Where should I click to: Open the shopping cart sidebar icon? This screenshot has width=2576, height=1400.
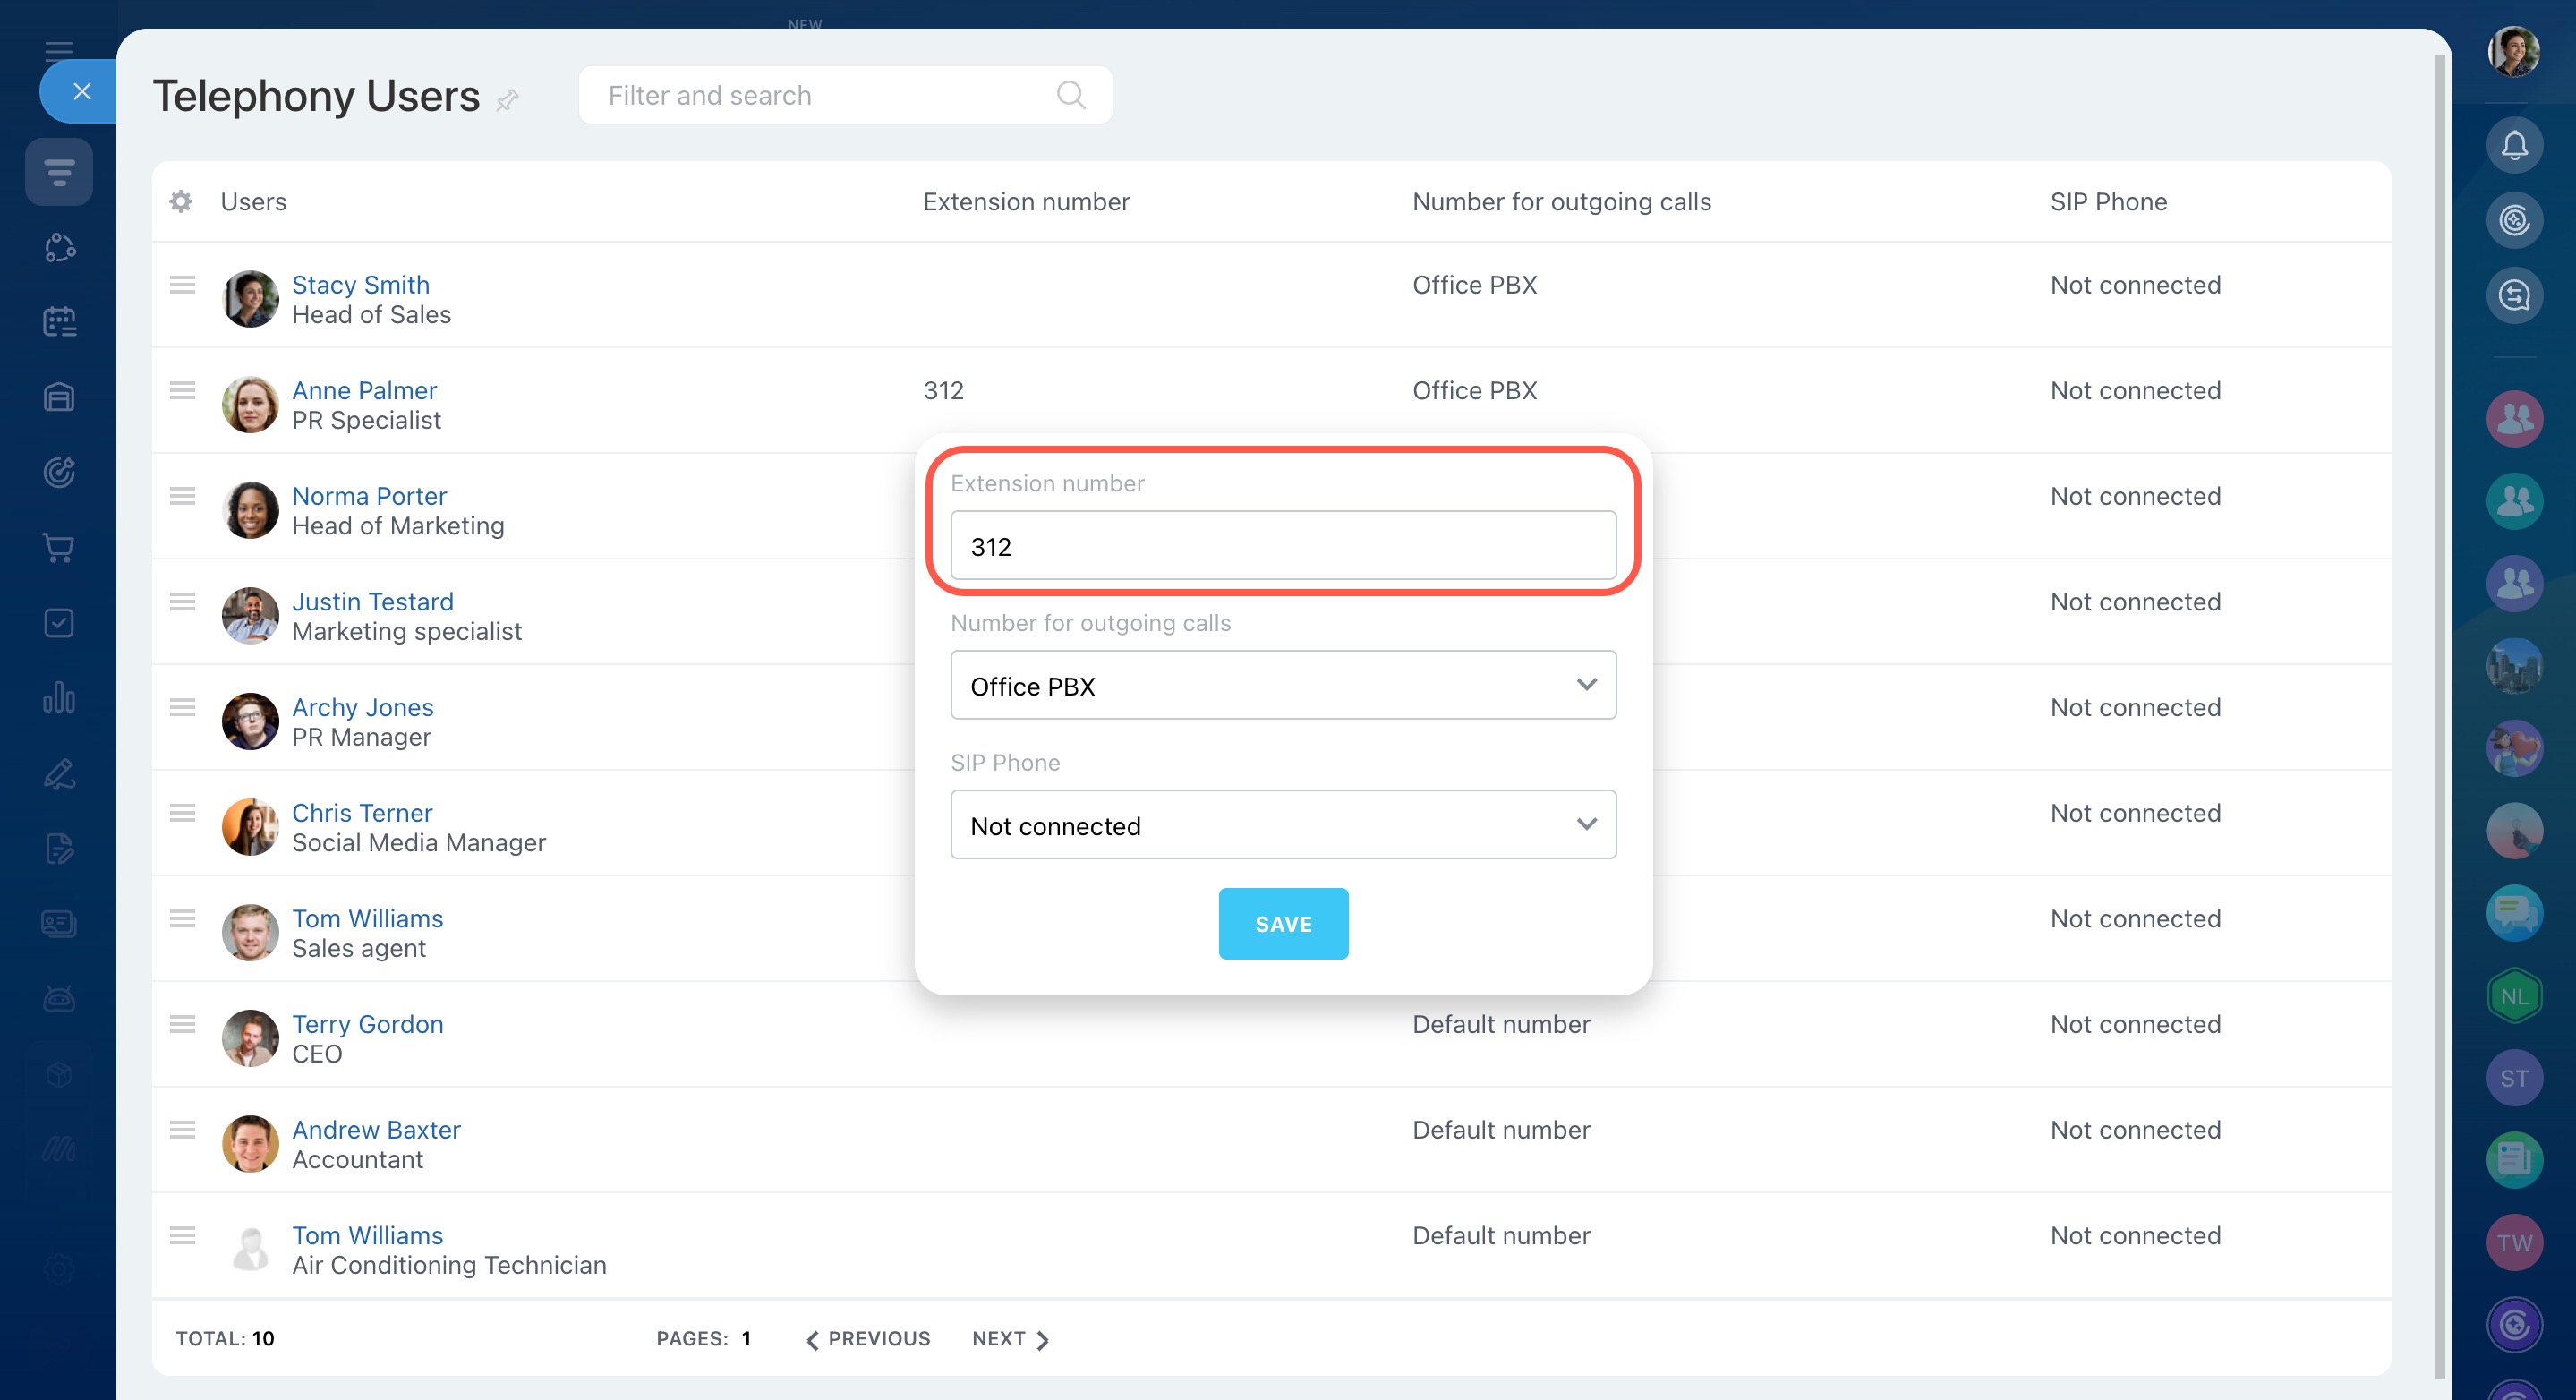click(59, 547)
